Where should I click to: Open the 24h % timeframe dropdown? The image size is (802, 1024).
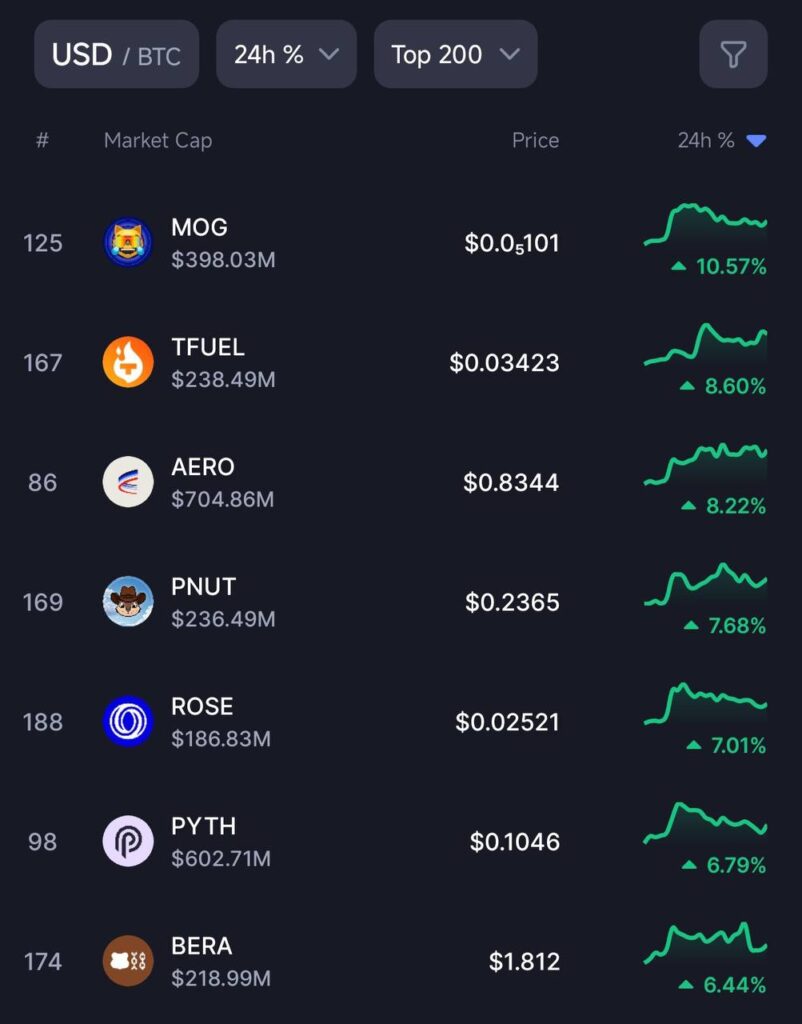click(286, 54)
